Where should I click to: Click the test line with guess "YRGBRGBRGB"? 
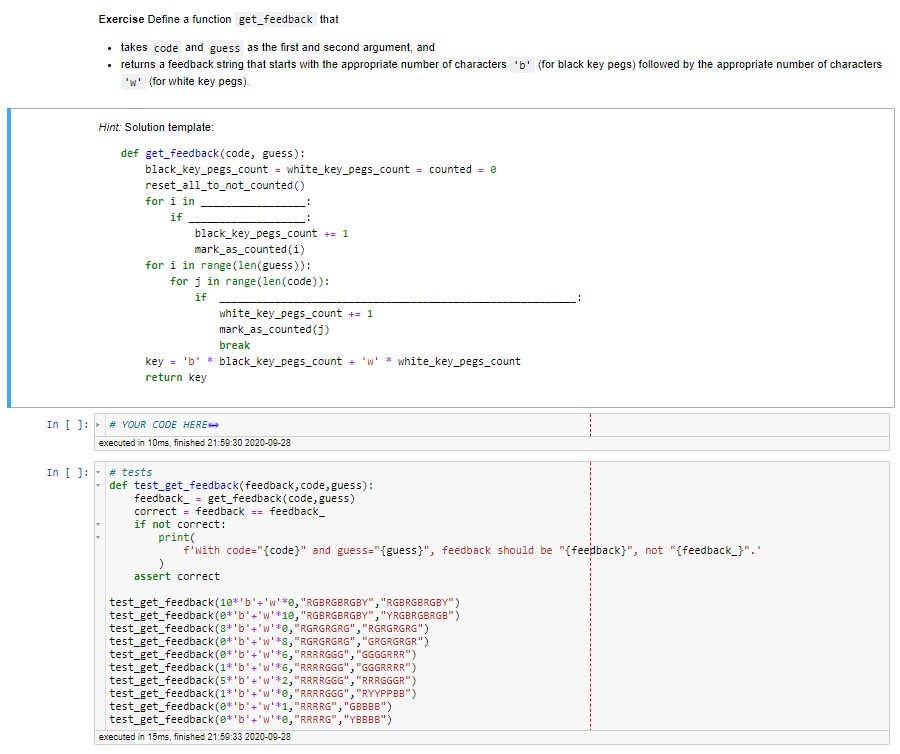point(285,616)
